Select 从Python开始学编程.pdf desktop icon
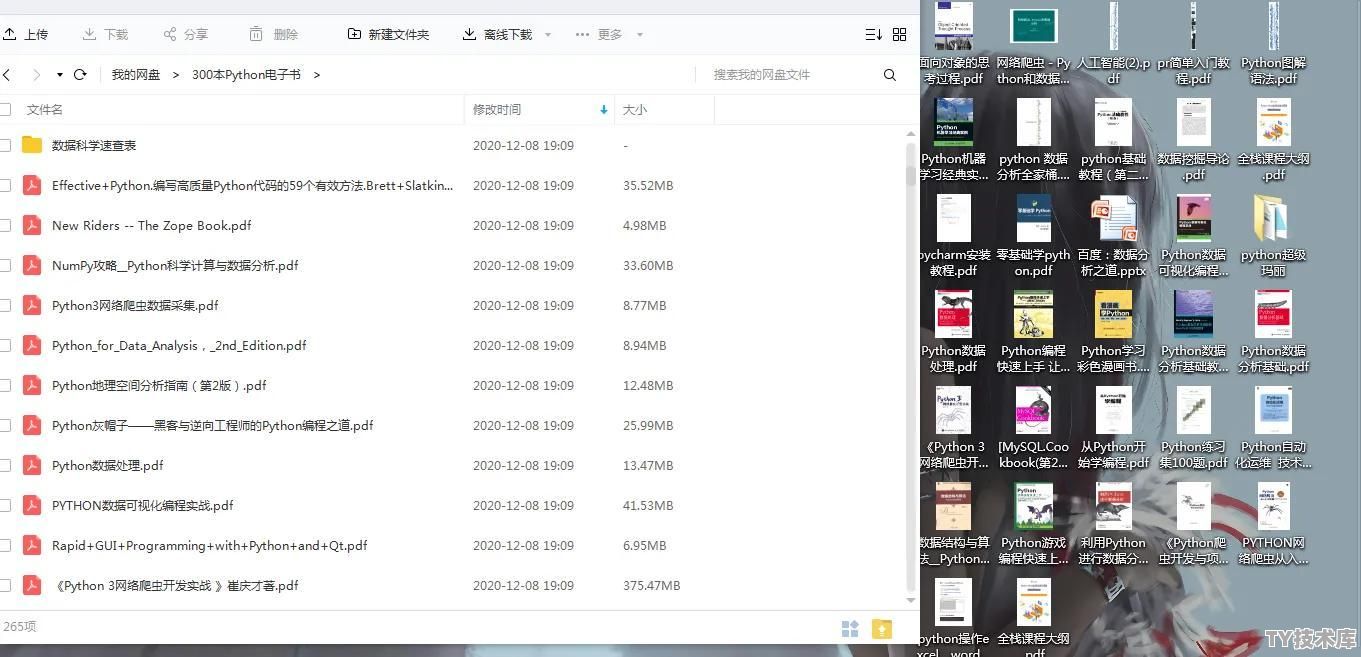 tap(1113, 427)
